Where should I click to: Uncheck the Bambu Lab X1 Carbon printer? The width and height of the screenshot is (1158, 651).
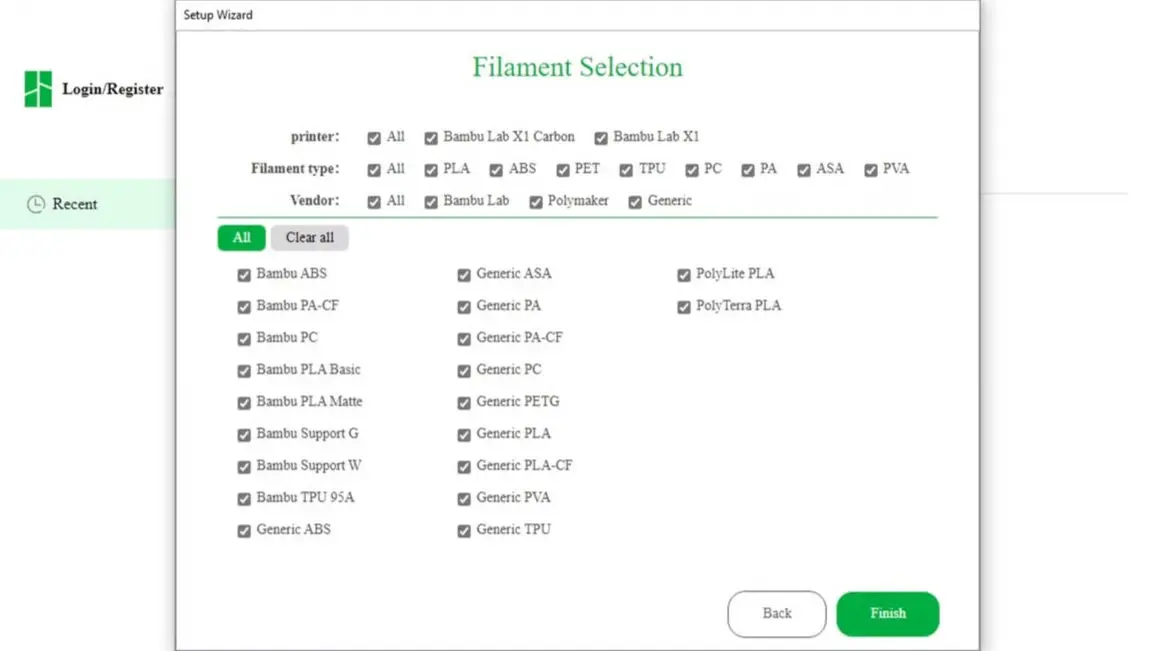[x=431, y=137]
